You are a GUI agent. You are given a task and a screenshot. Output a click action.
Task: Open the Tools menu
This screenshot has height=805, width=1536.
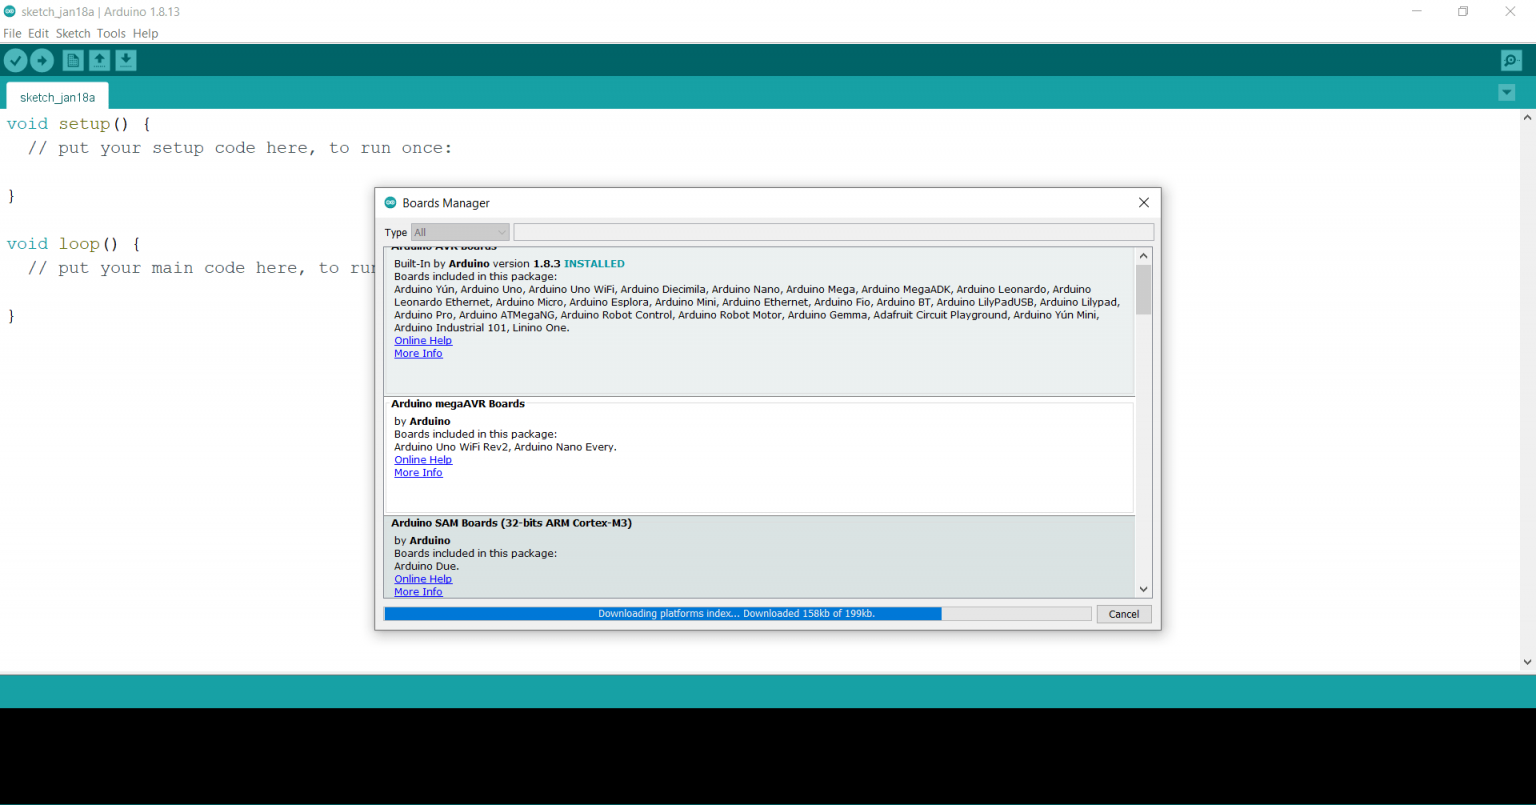click(111, 33)
